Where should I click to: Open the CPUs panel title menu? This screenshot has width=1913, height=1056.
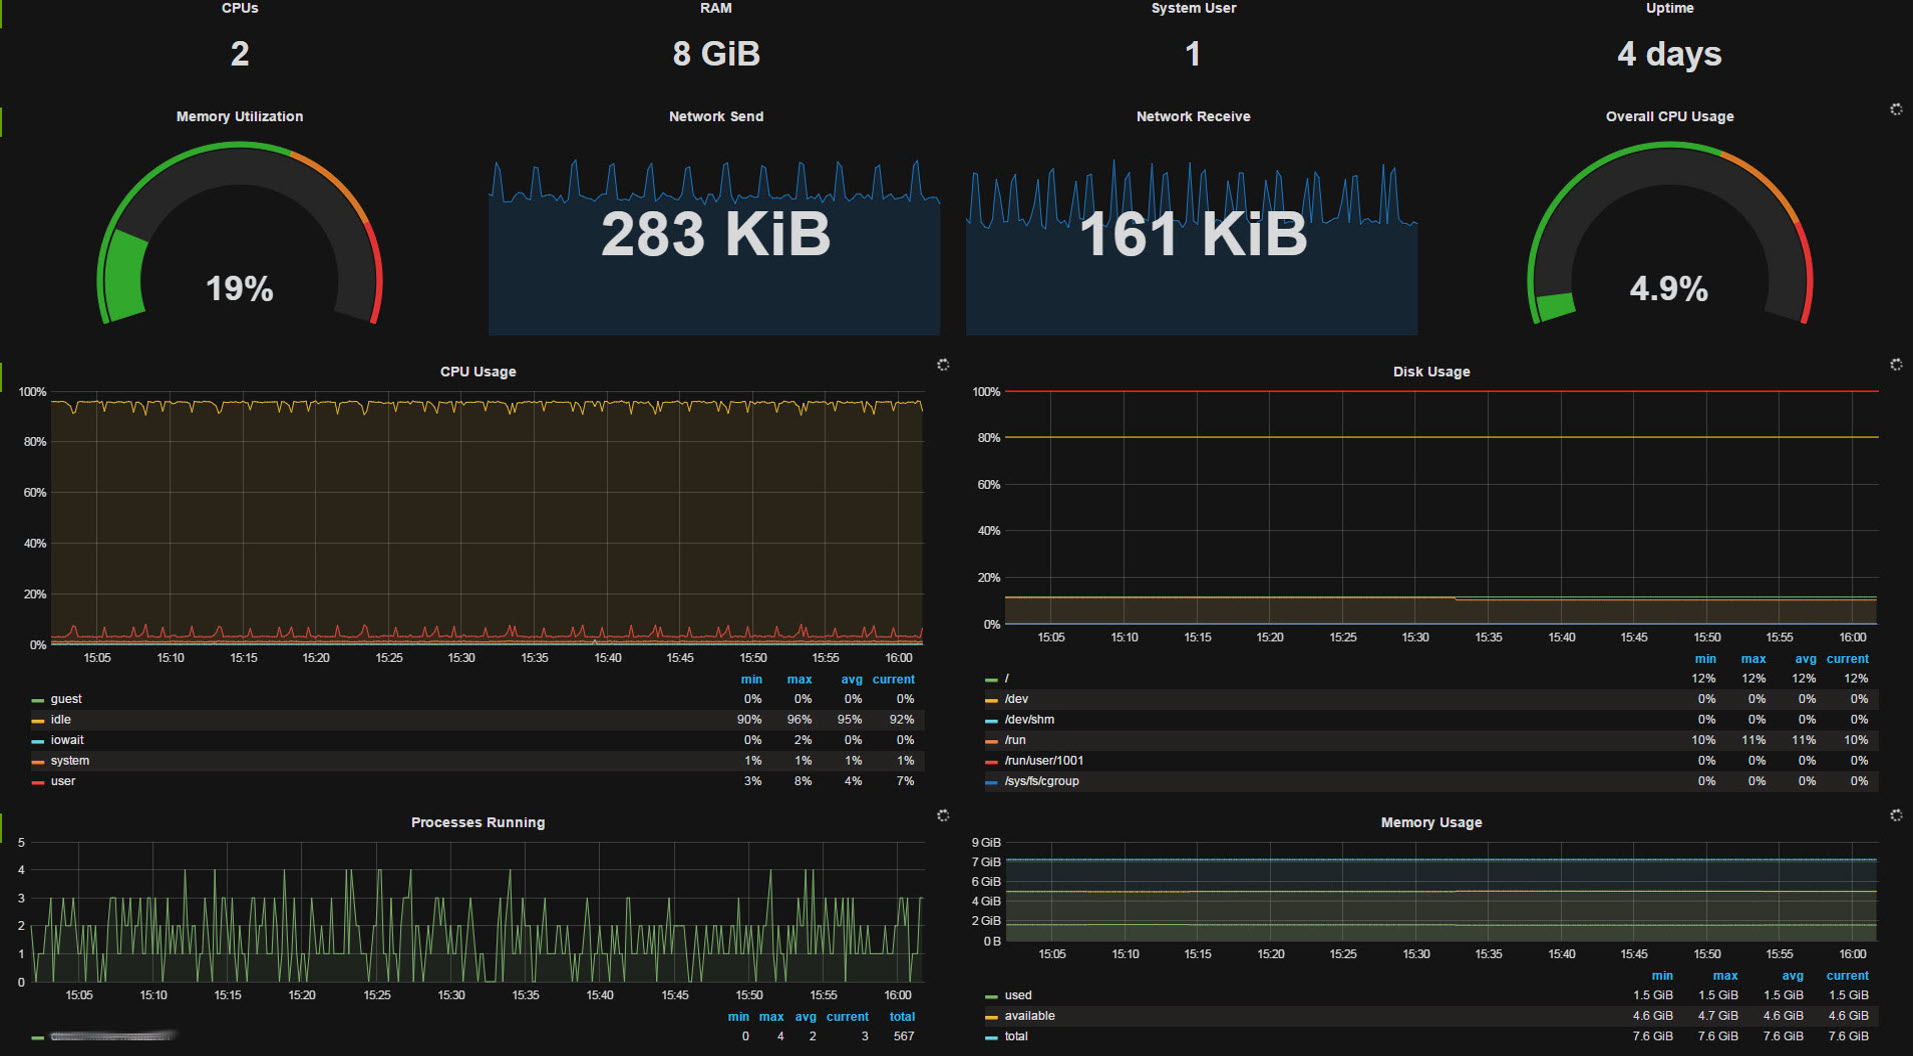pos(240,8)
